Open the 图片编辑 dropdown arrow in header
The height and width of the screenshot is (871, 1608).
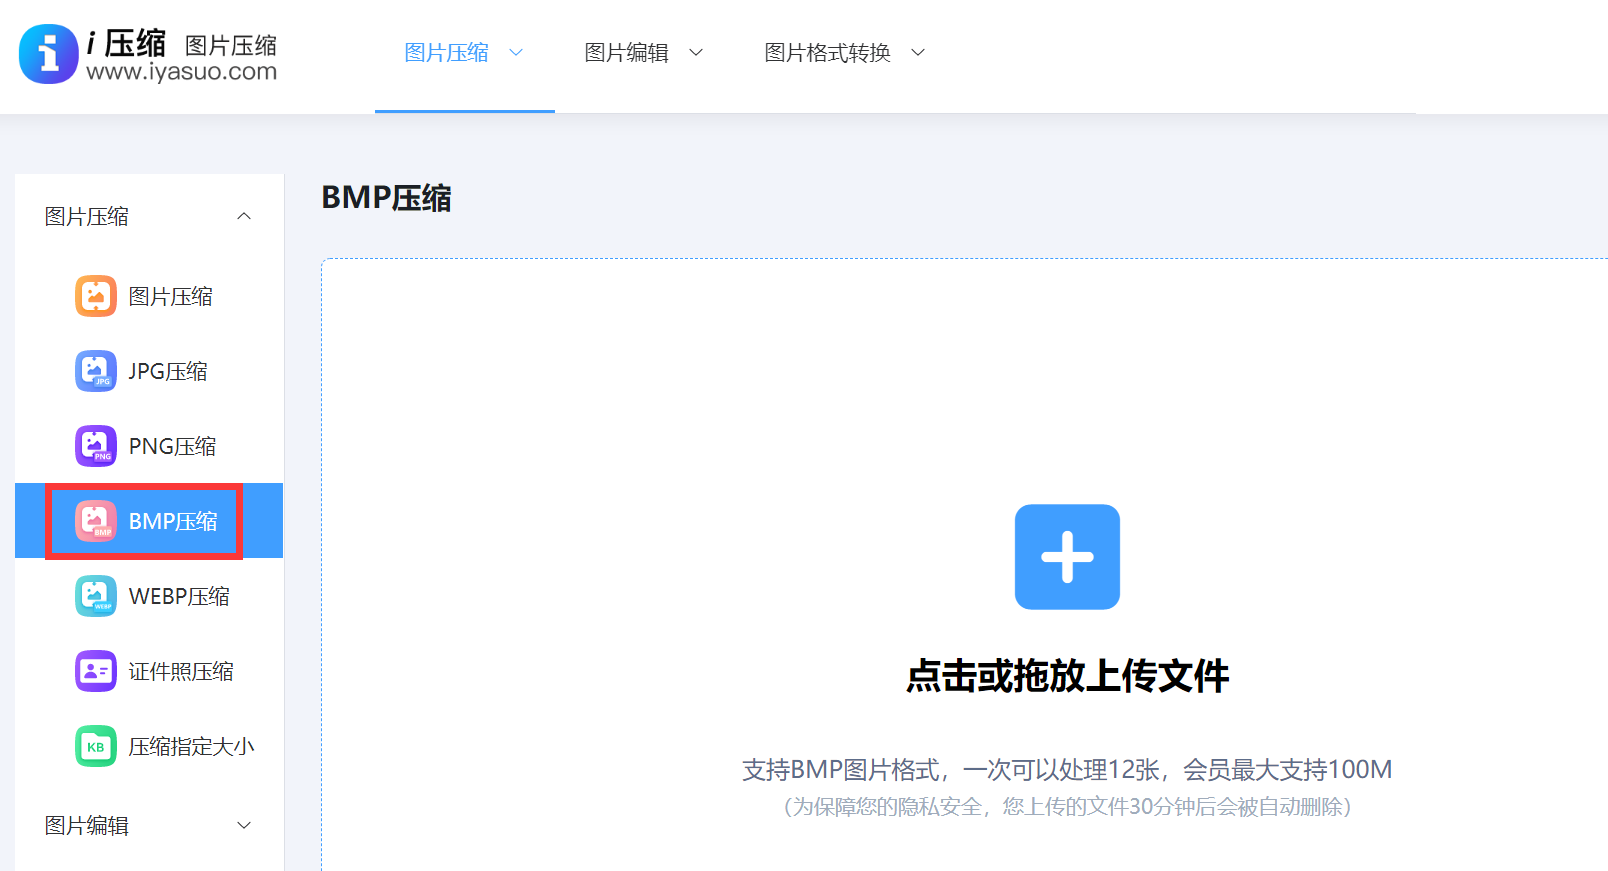[696, 53]
